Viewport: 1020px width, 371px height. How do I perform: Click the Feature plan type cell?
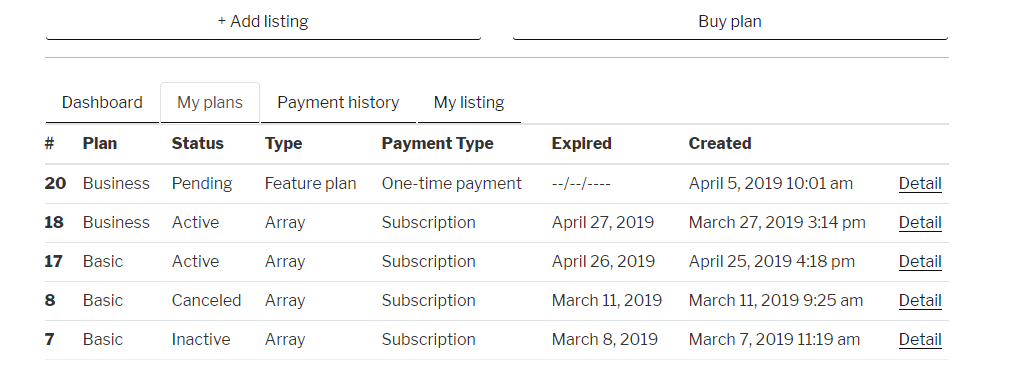coord(310,184)
